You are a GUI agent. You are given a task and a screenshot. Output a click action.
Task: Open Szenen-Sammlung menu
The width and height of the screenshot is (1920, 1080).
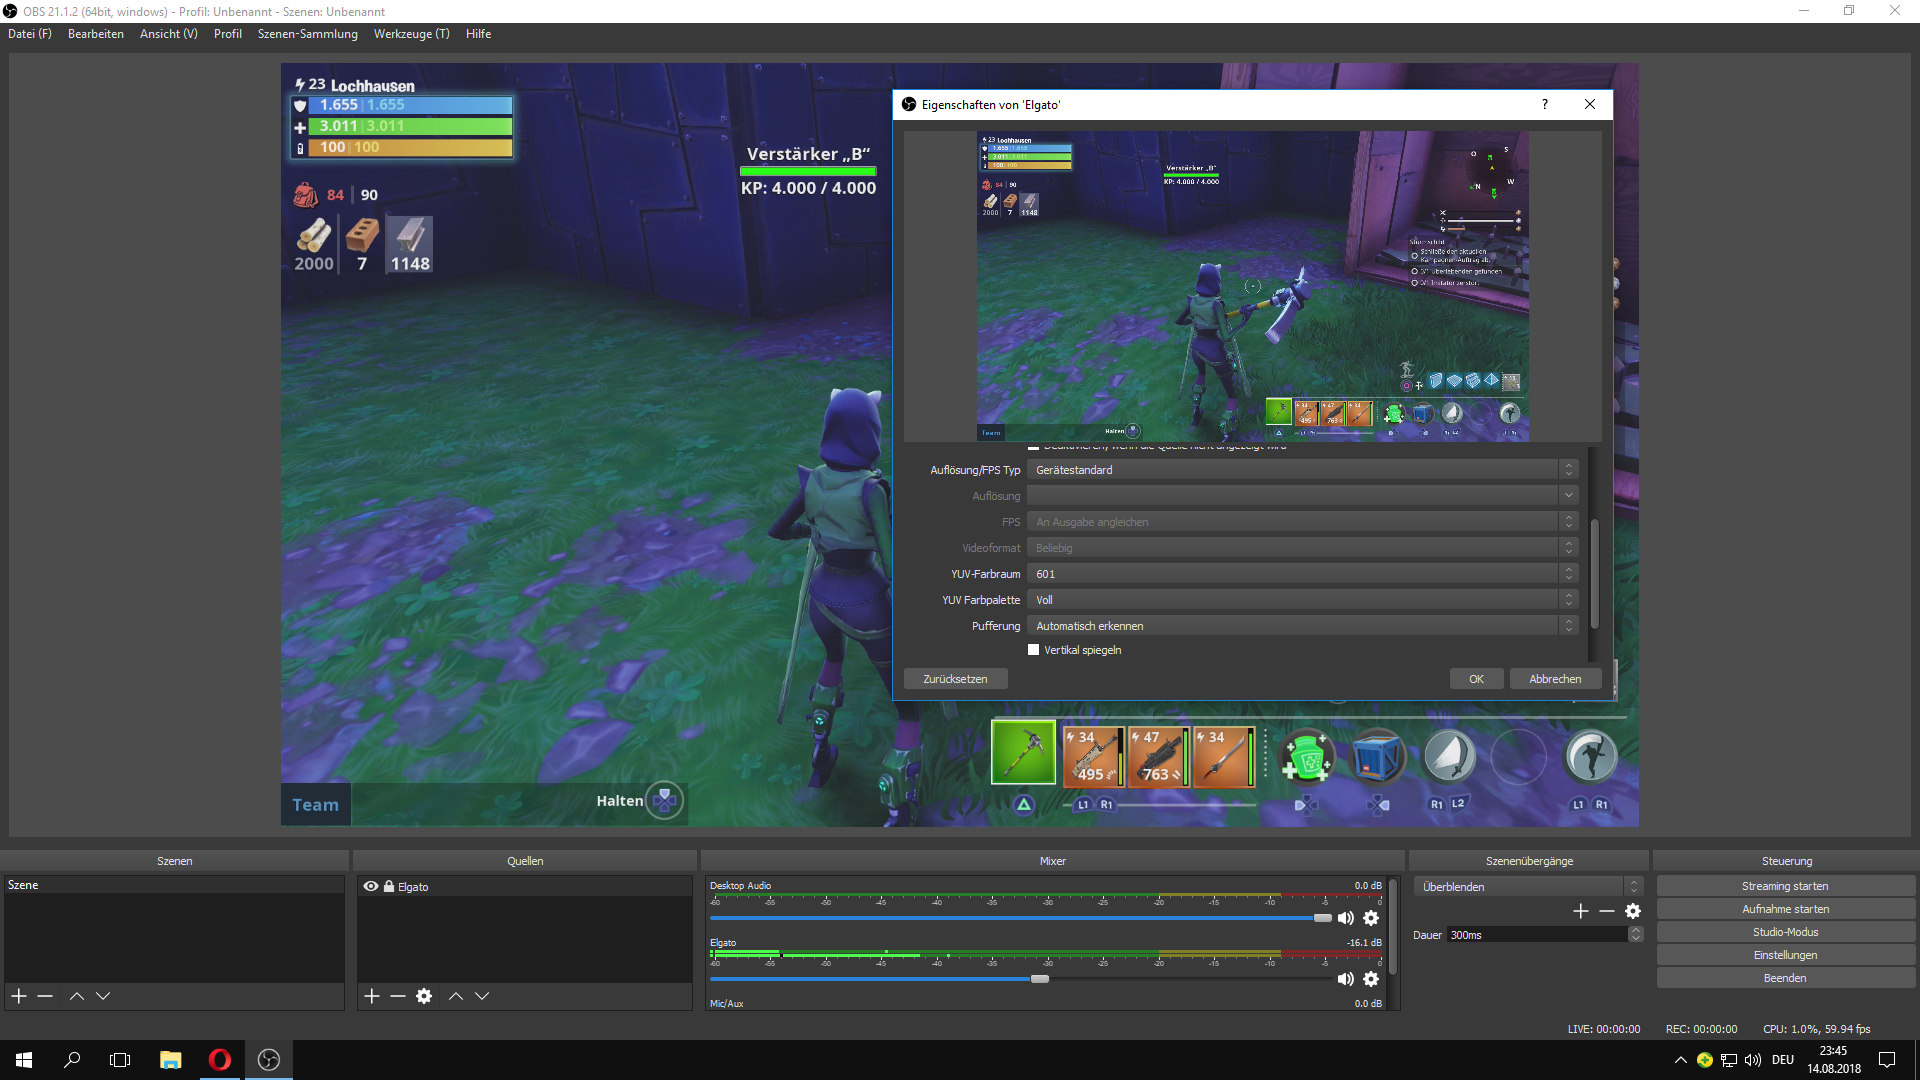307,34
